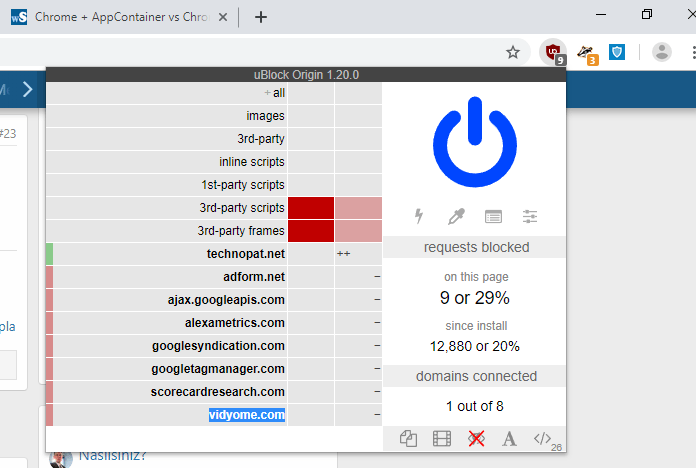Click the blue shield extension icon
Screen dimensions: 696x468
point(617,52)
